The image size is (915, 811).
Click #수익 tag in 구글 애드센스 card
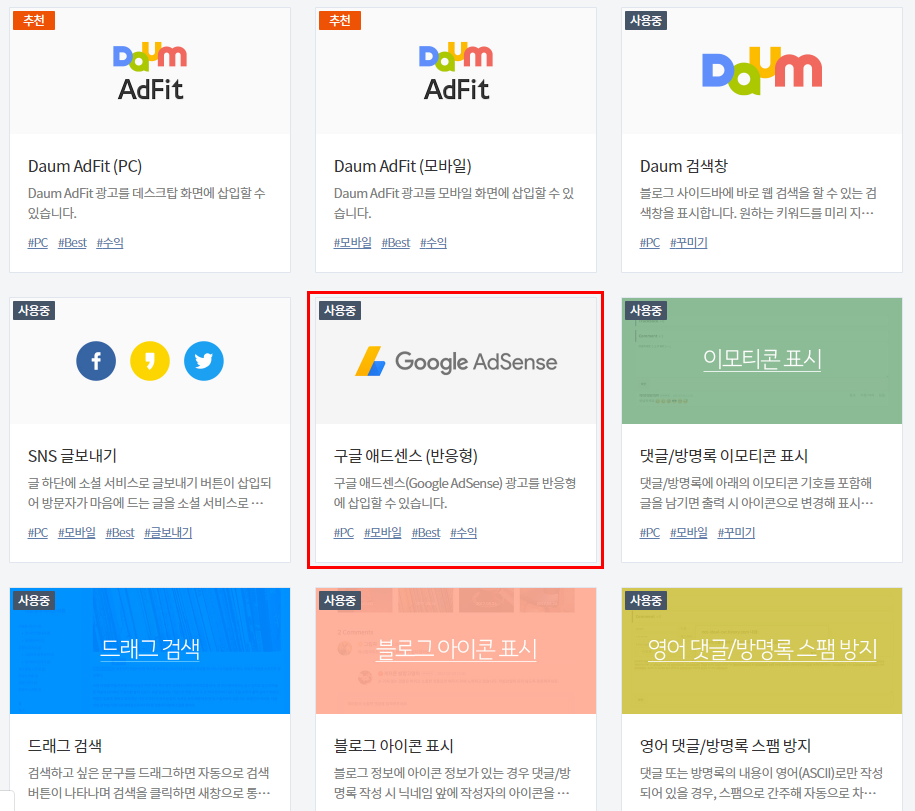[x=463, y=533]
